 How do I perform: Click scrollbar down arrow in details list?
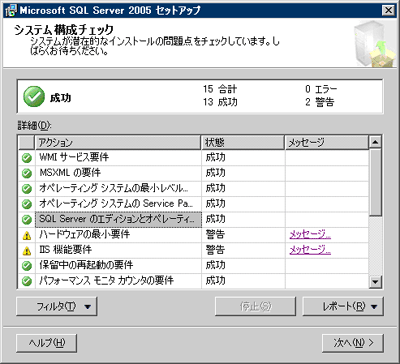(376, 282)
